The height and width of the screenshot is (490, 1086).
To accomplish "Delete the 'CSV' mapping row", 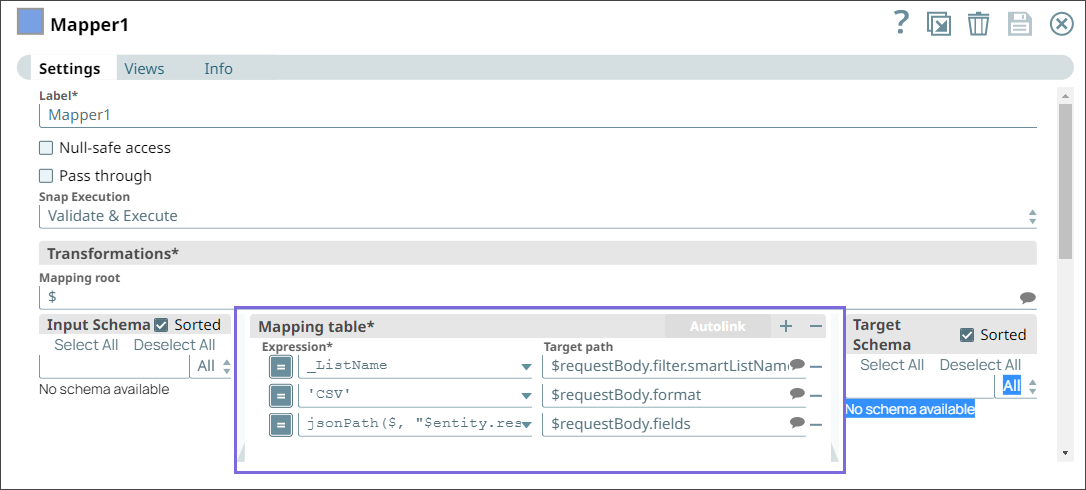I will pyautogui.click(x=816, y=396).
